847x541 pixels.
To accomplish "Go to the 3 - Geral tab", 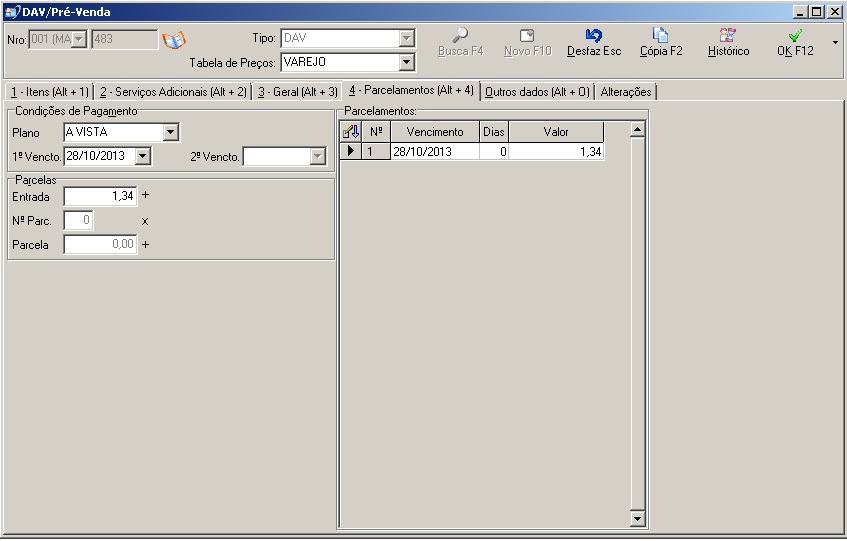I will click(297, 92).
